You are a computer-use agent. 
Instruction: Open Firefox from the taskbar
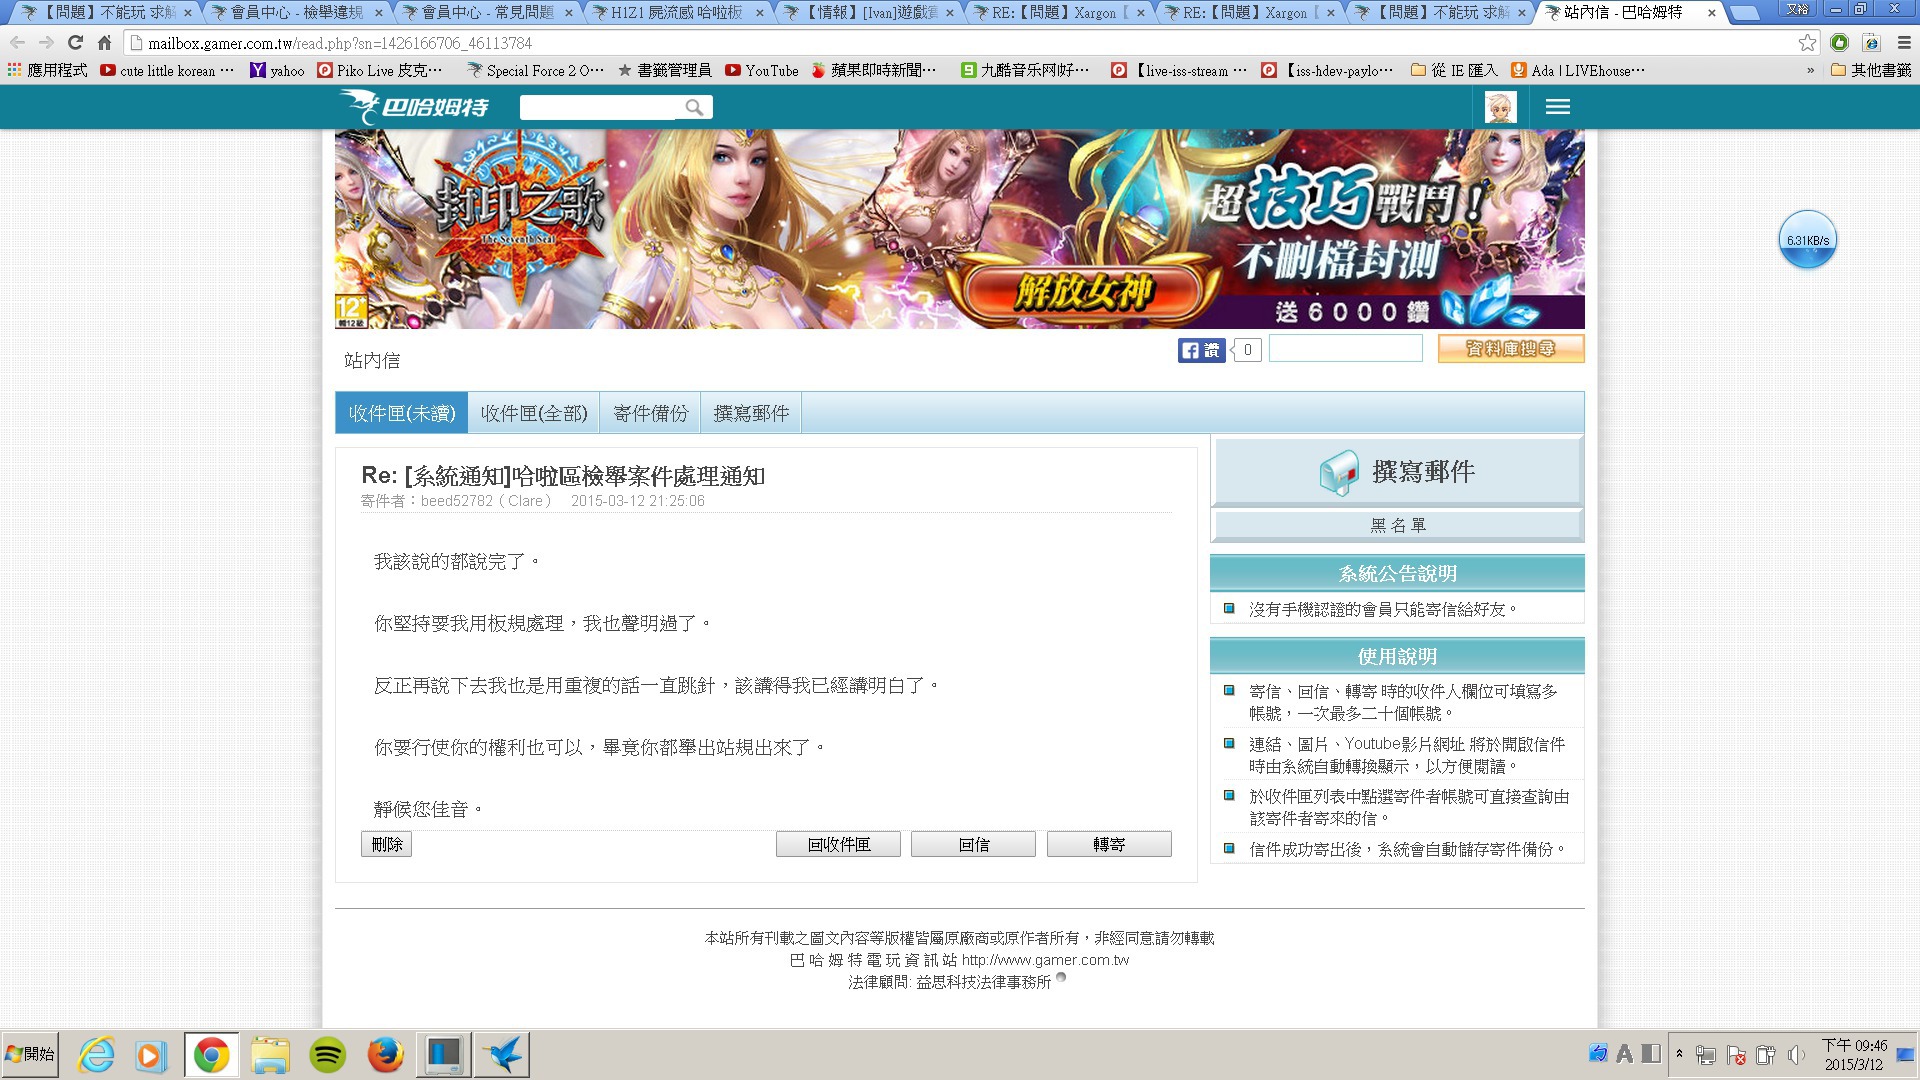[x=385, y=1055]
